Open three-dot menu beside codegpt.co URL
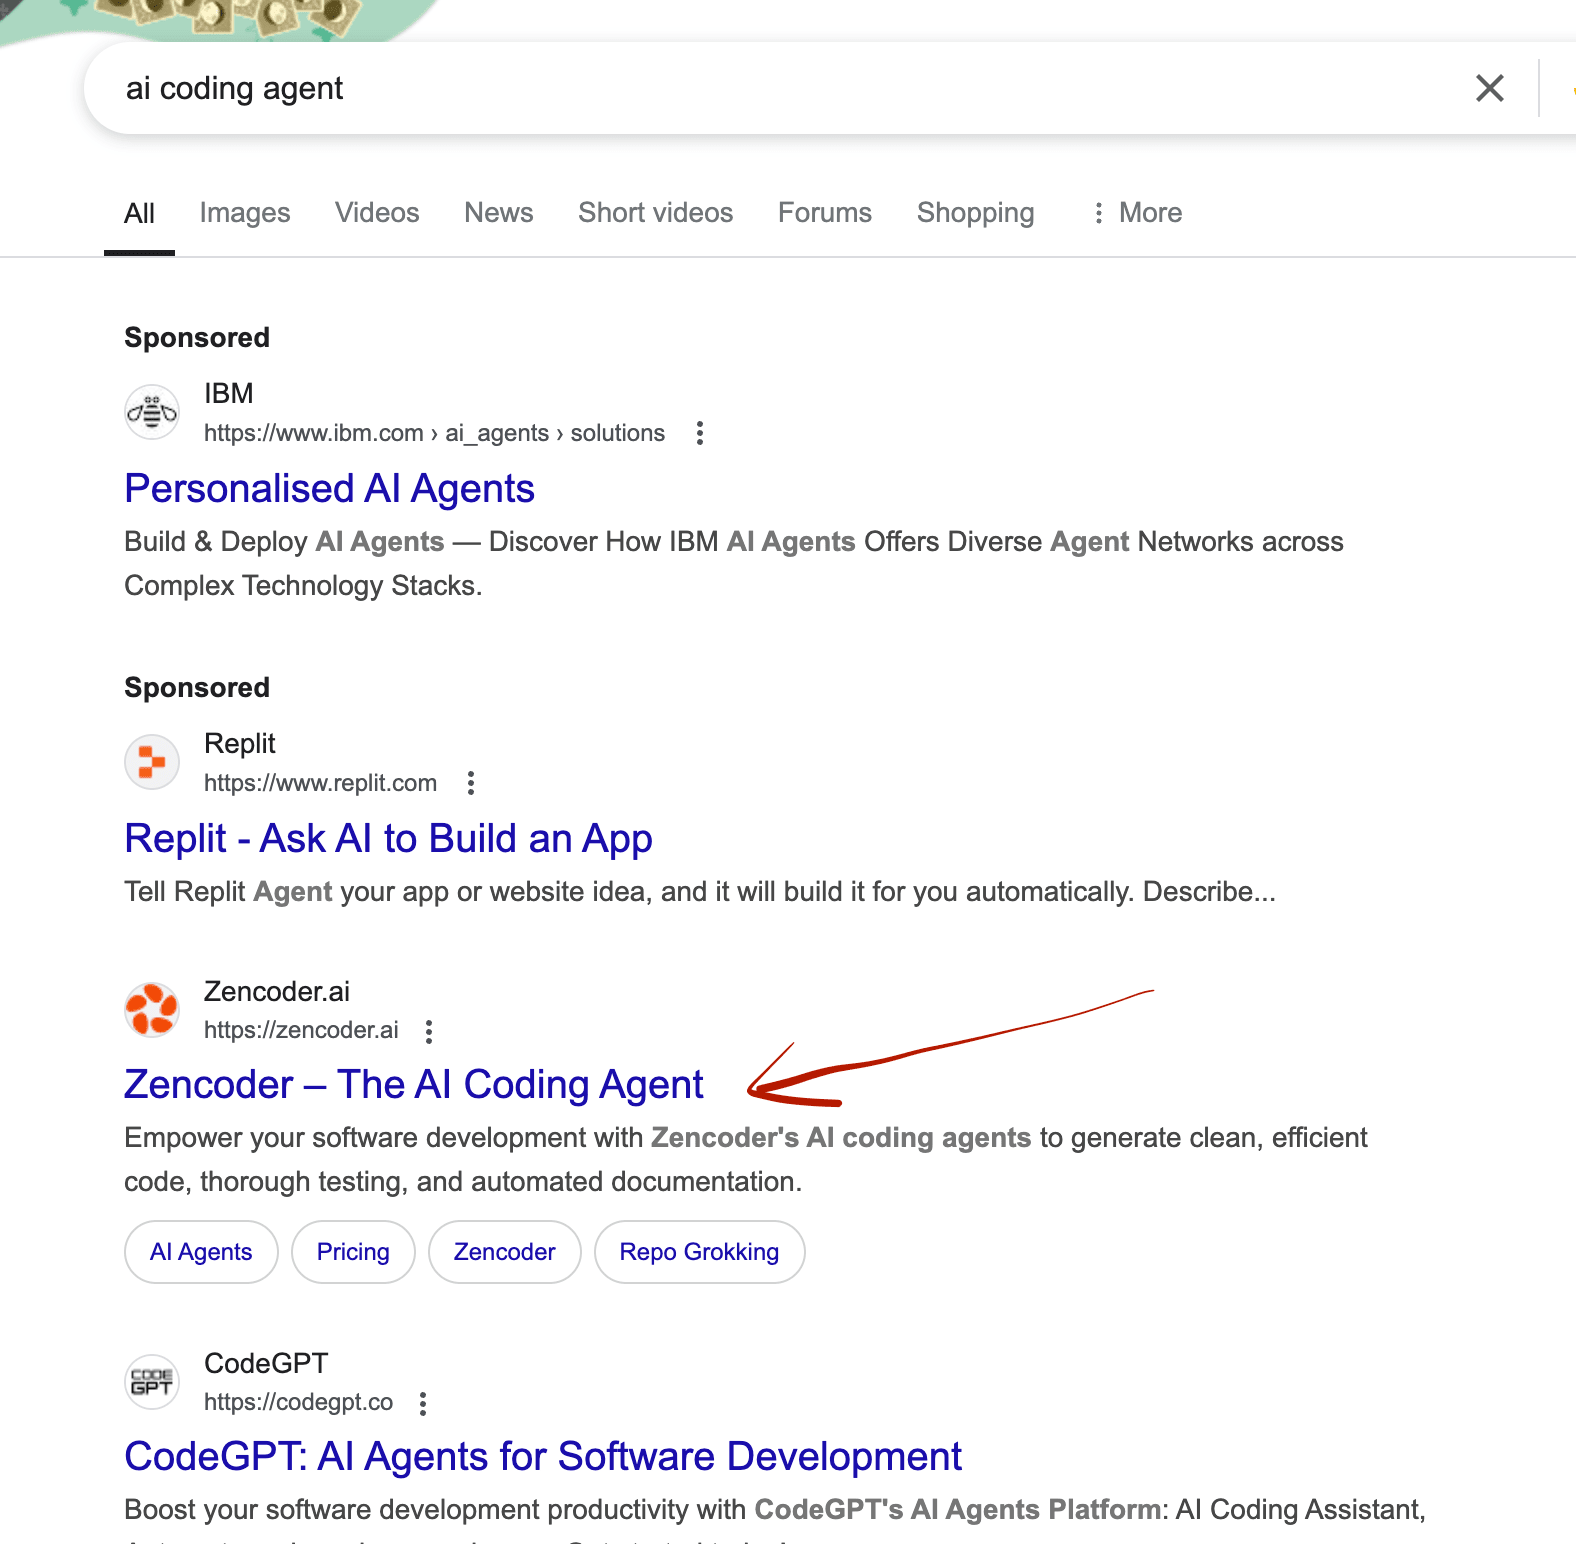This screenshot has height=1544, width=1576. [423, 1403]
